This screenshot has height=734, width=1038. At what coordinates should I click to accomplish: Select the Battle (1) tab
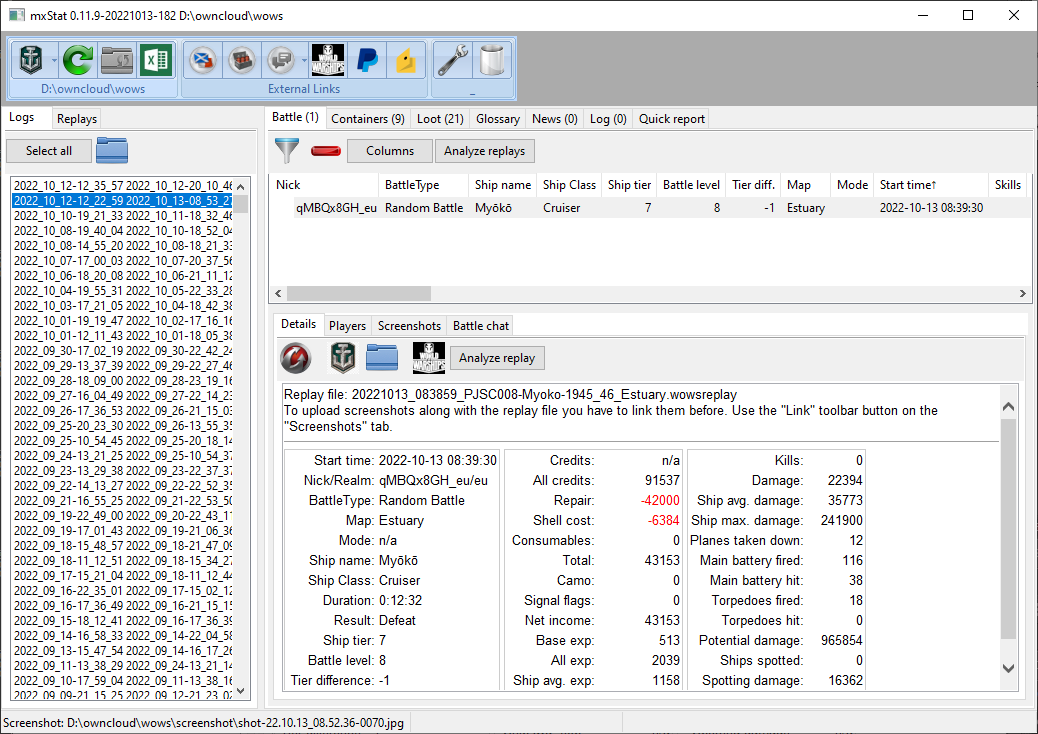pos(295,117)
